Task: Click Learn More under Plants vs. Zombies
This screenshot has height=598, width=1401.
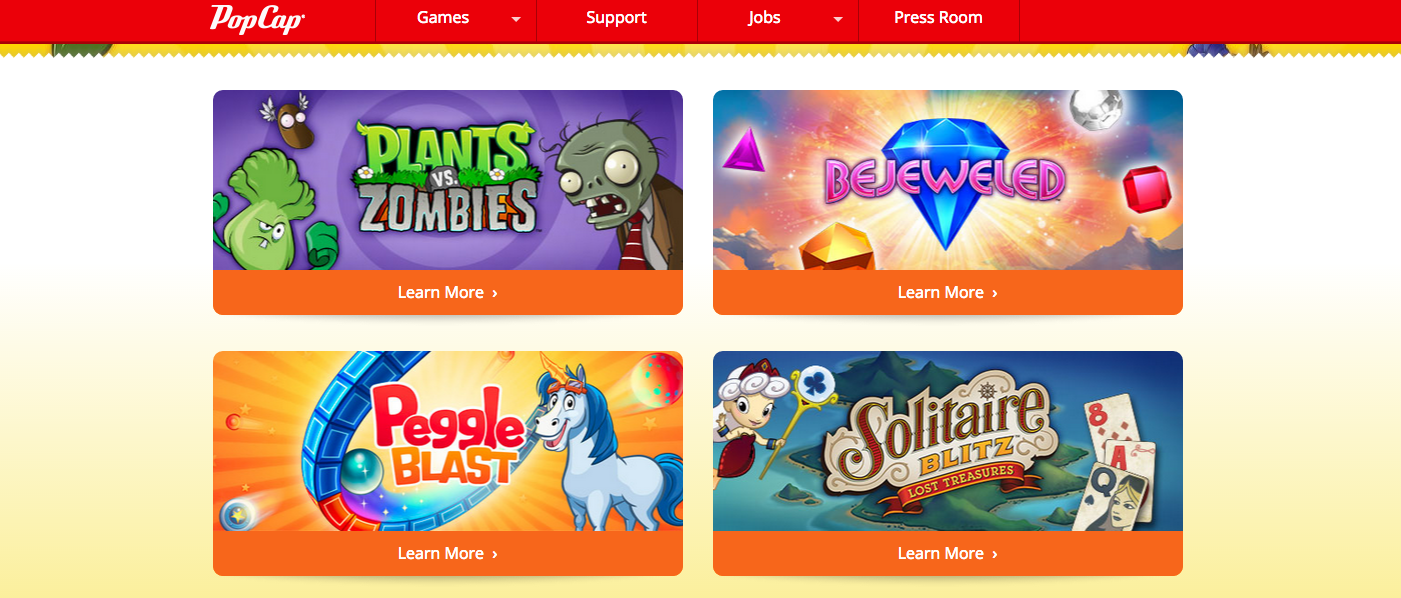Action: (448, 292)
